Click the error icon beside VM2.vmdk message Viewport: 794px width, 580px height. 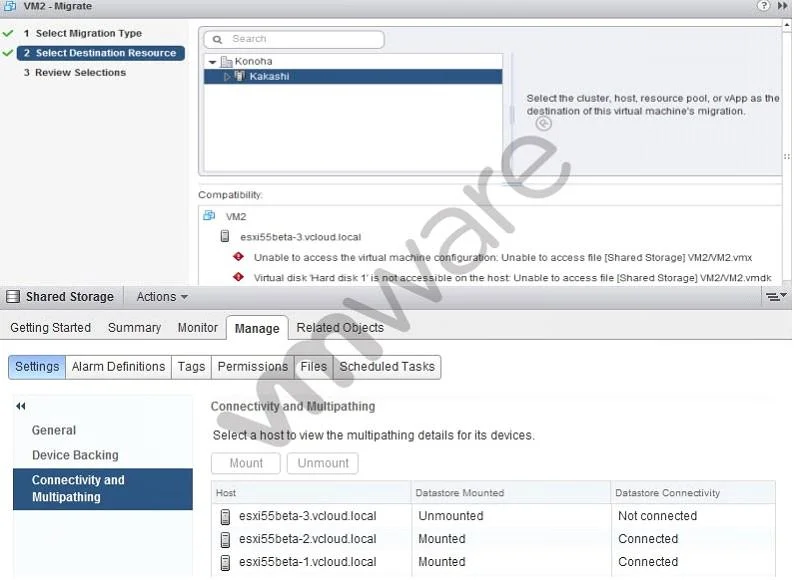[238, 277]
